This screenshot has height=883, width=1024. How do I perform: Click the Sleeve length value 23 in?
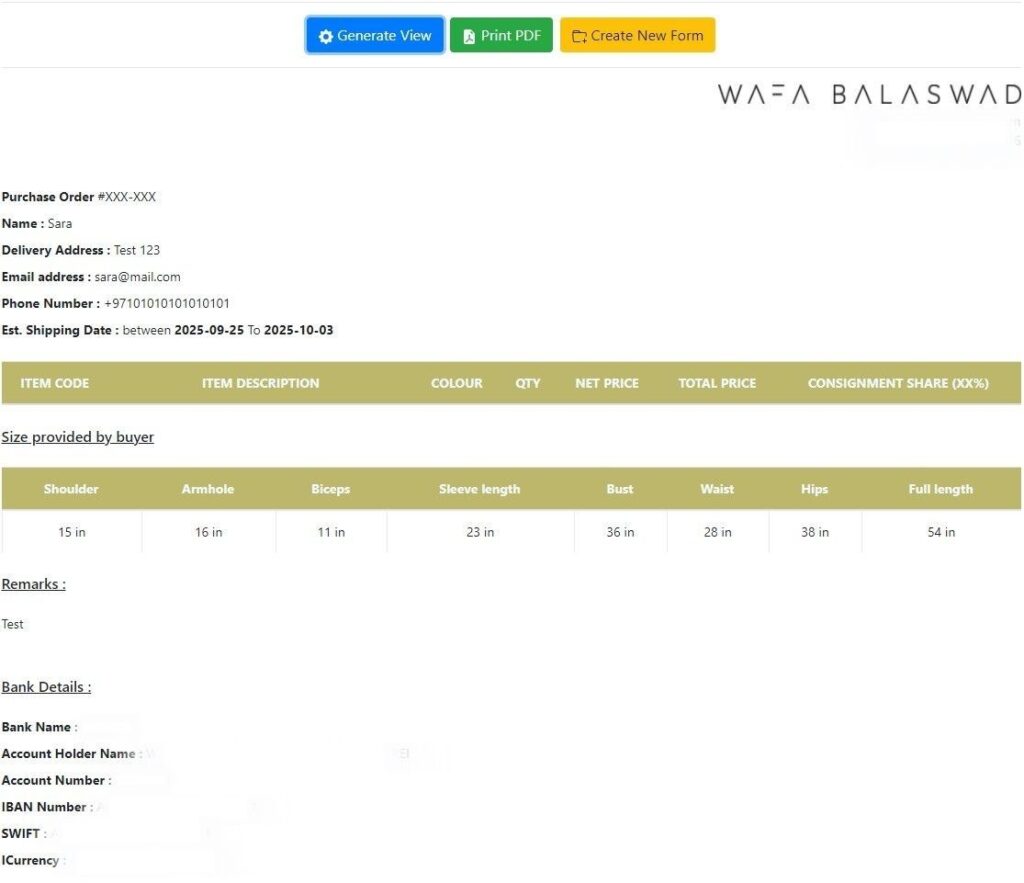click(480, 532)
